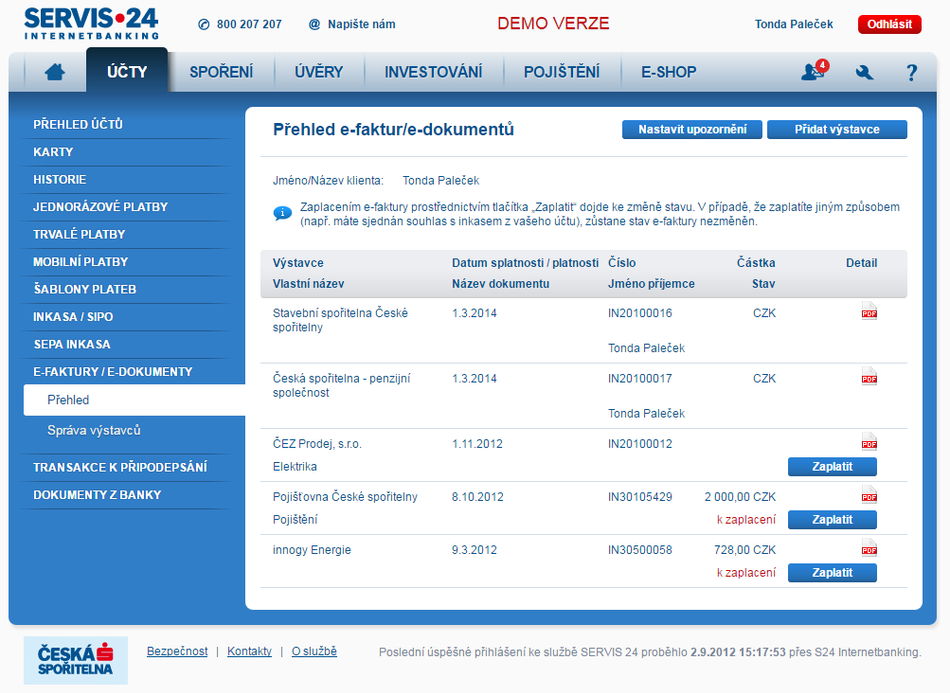Click the @ icon next to Napište nám

[x=314, y=24]
